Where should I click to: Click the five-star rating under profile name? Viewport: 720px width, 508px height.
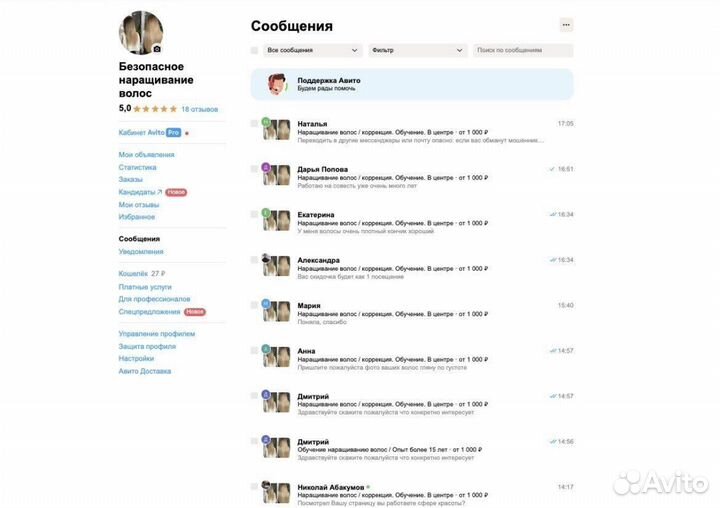coord(155,109)
